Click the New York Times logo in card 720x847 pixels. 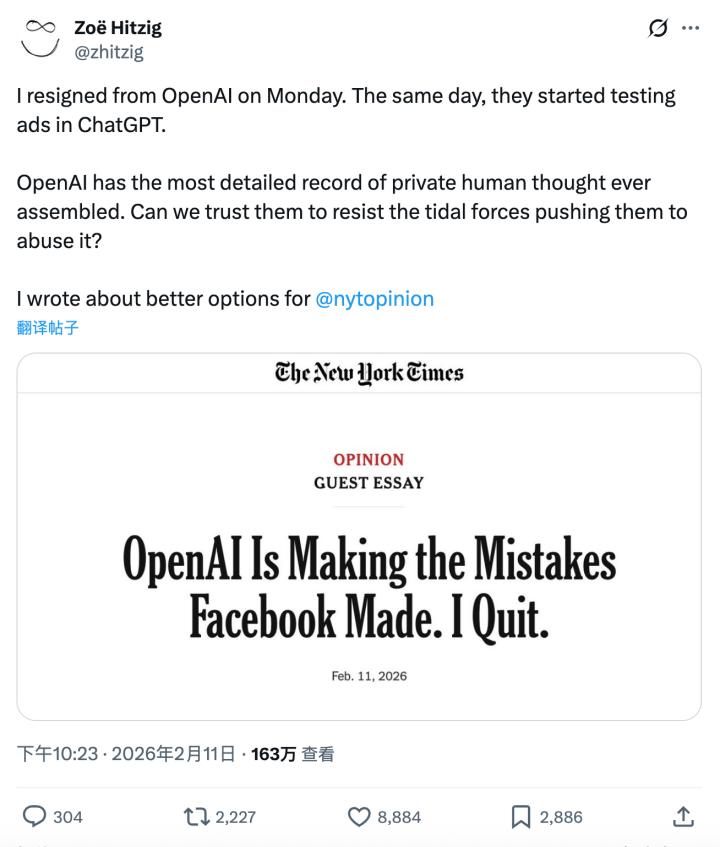pos(369,373)
